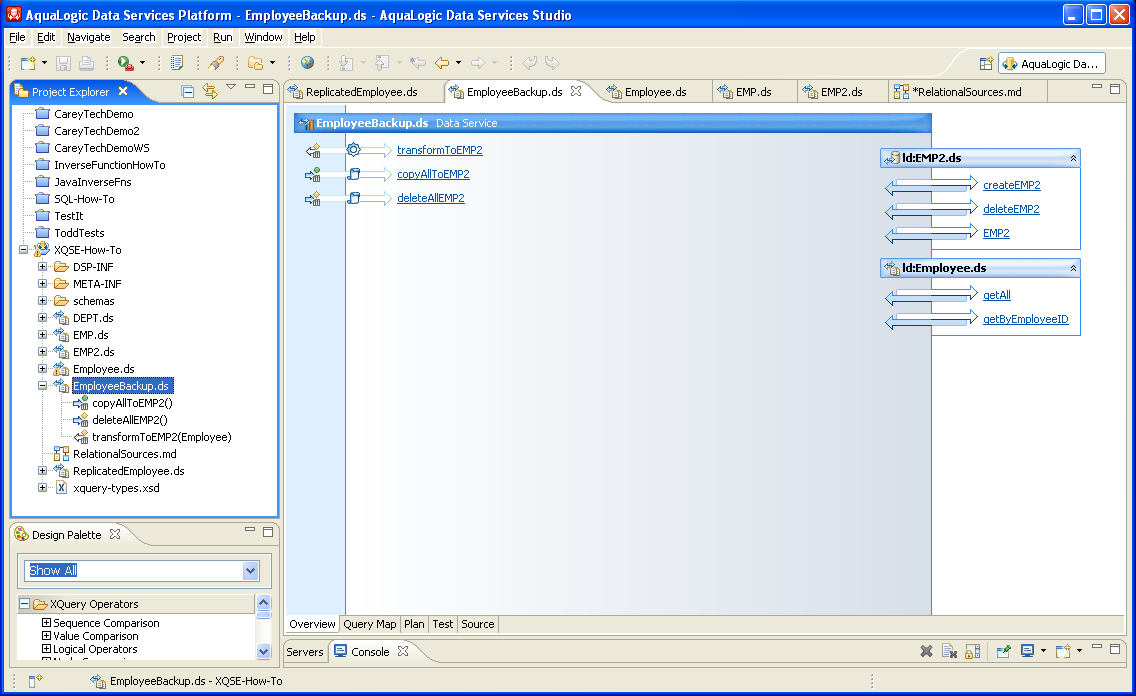Switch to *RelationalSources.md editor tab
The height and width of the screenshot is (696, 1136).
(966, 92)
